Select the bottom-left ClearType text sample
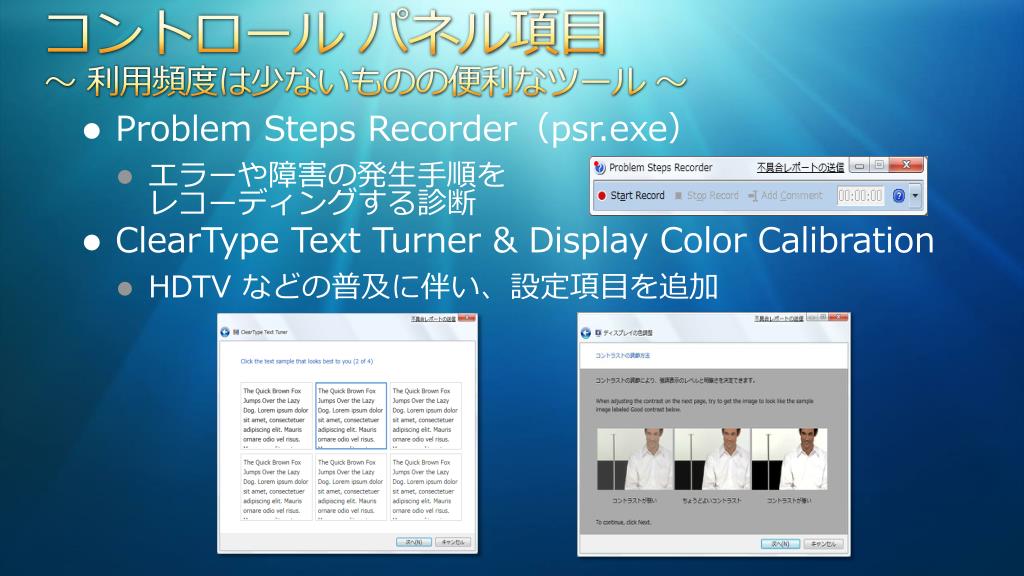This screenshot has width=1024, height=576. [276, 487]
